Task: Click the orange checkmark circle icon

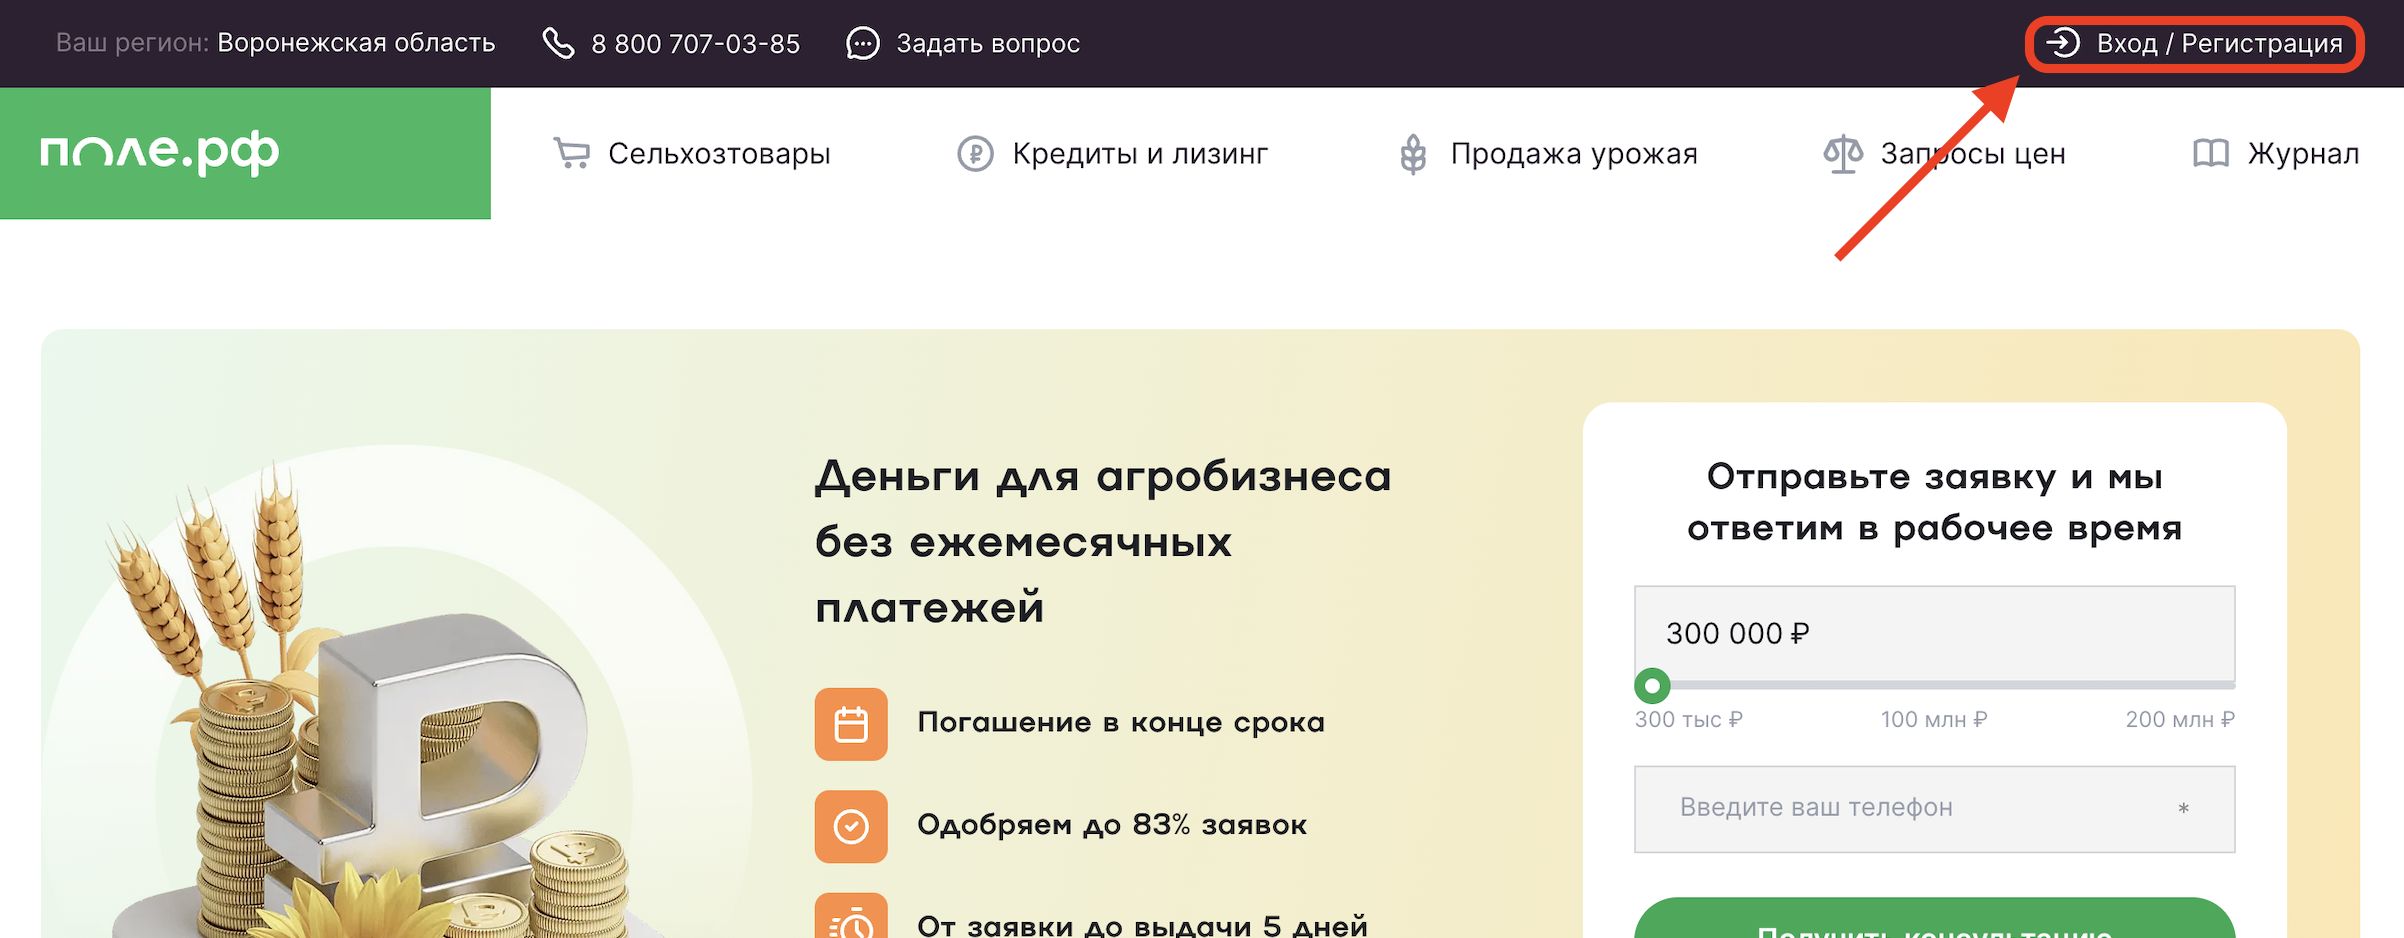Action: pyautogui.click(x=851, y=826)
